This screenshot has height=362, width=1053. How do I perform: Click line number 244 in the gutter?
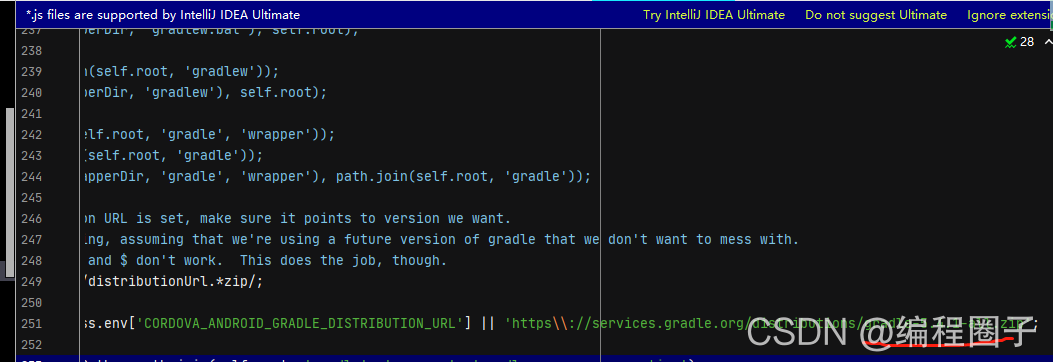coord(32,177)
